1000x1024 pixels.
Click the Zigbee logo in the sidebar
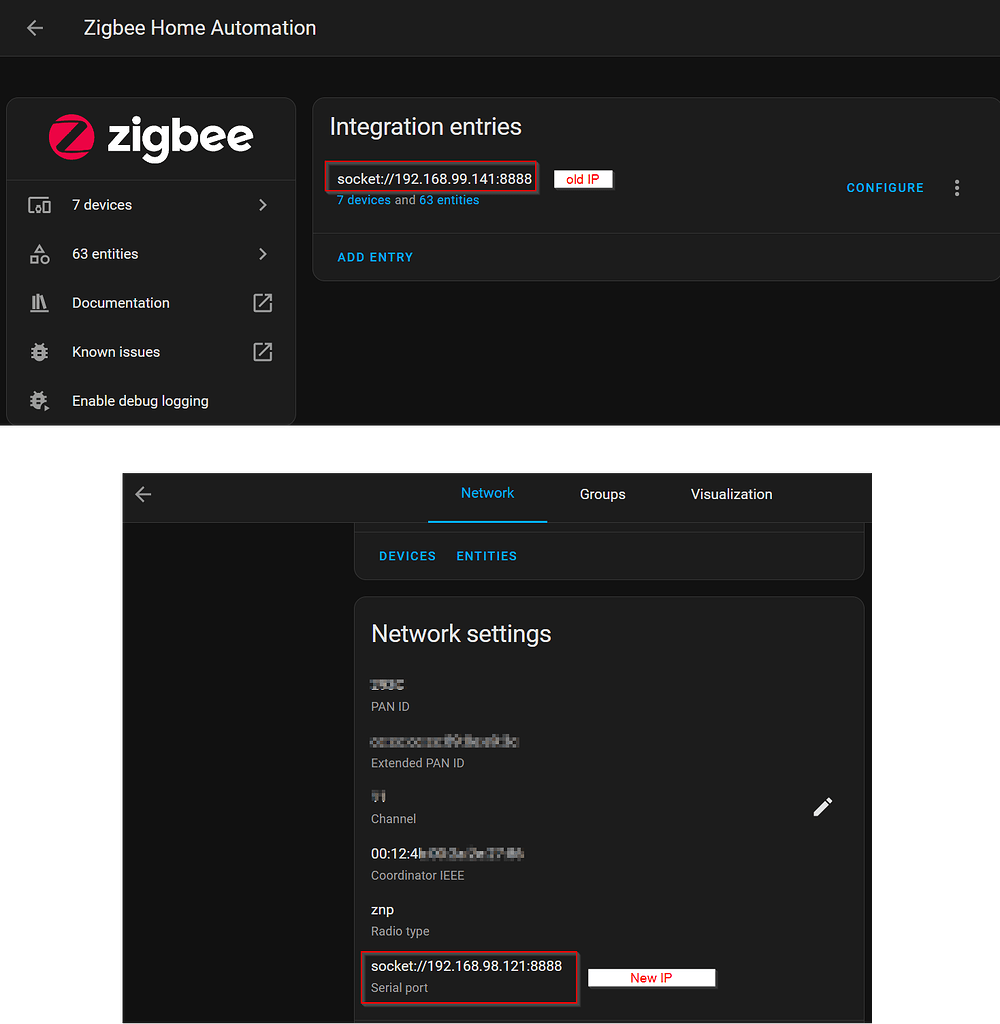tap(150, 138)
